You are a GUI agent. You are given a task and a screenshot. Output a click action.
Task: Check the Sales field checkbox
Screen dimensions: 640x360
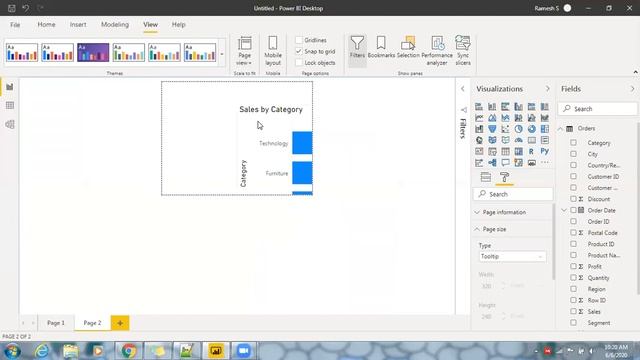click(x=573, y=311)
